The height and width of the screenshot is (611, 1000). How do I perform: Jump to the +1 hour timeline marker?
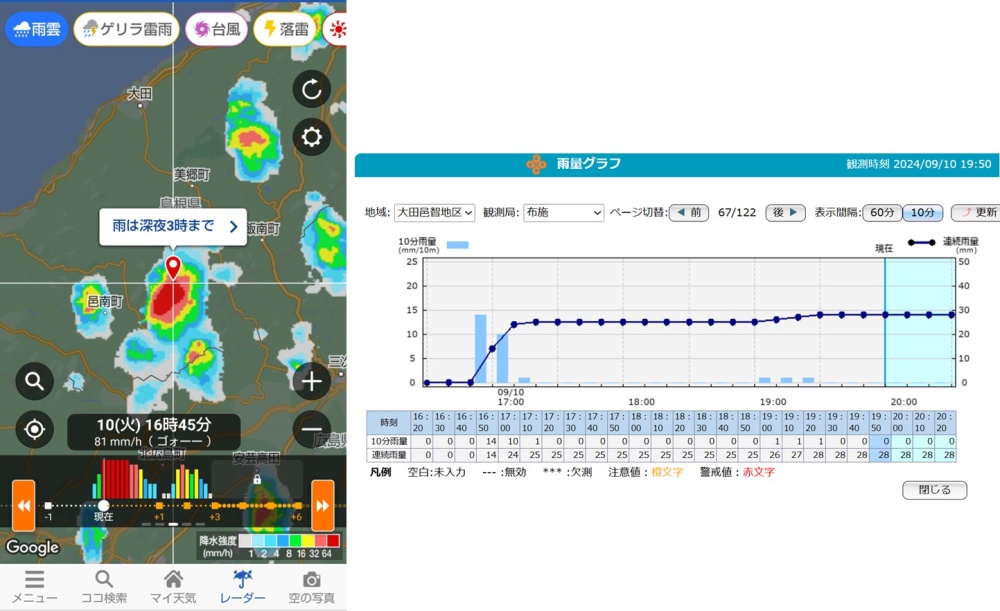click(159, 506)
